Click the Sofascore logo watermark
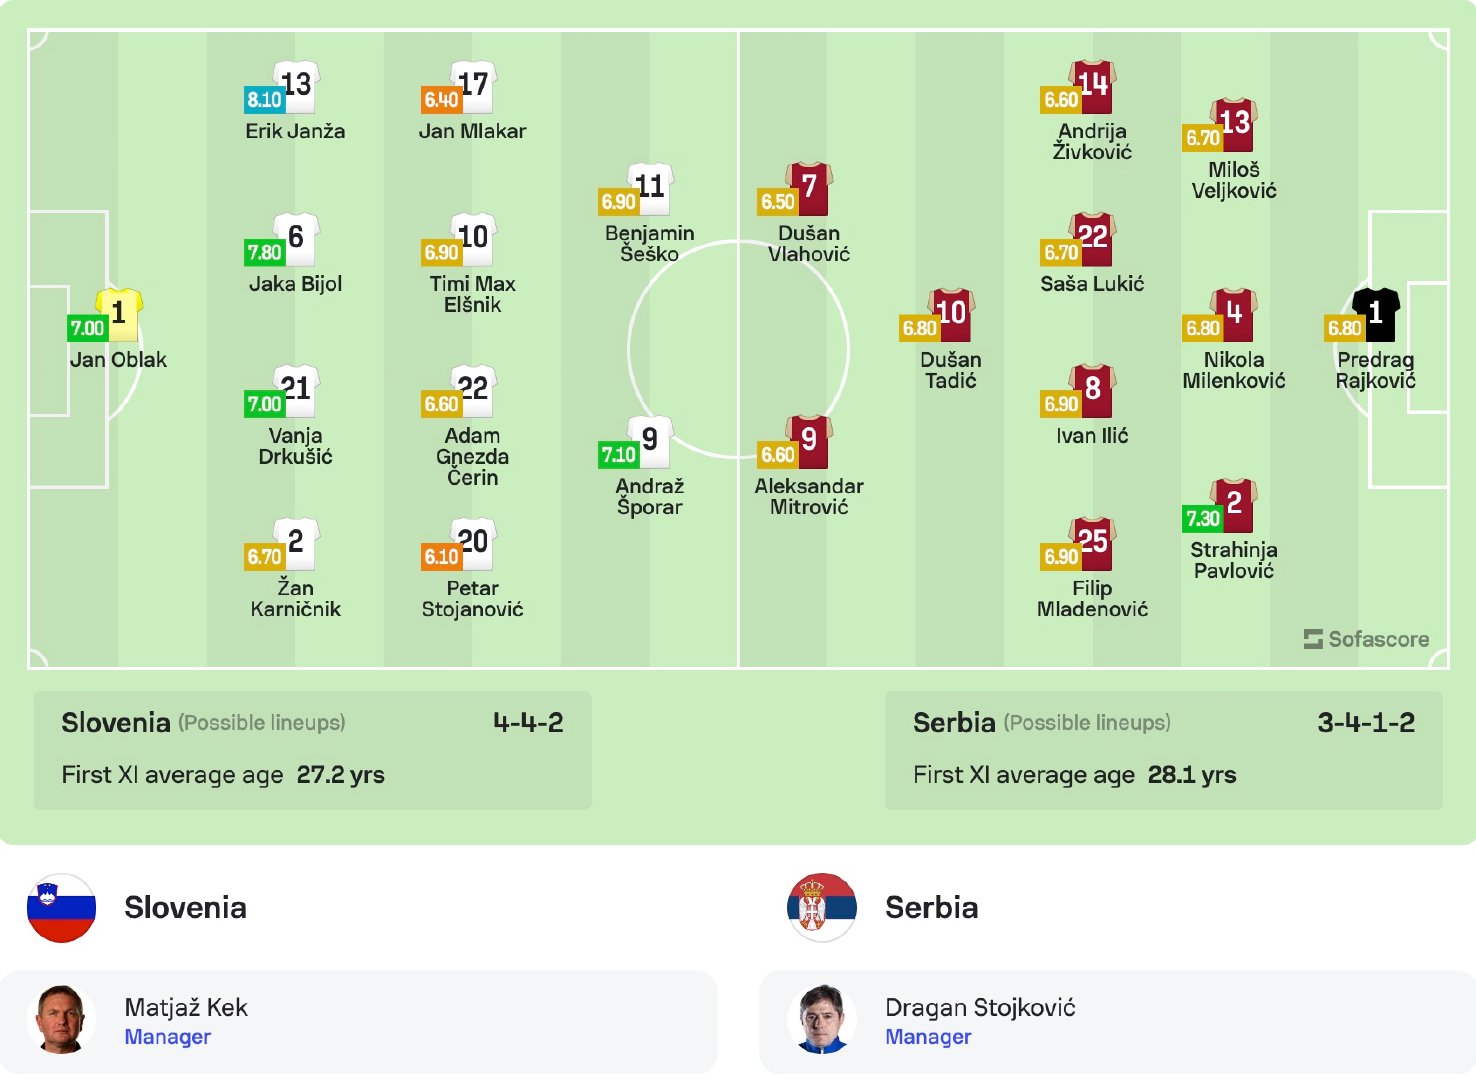This screenshot has height=1080, width=1476. 1366,639
